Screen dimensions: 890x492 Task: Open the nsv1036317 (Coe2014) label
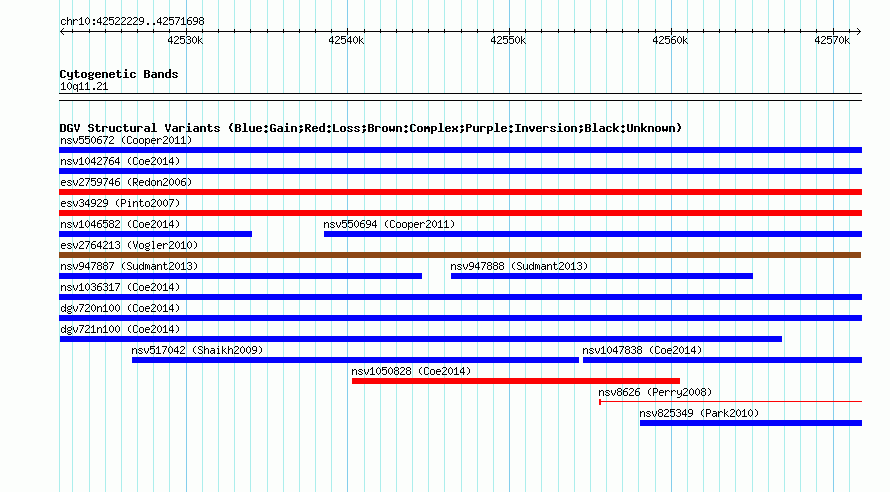(120, 287)
